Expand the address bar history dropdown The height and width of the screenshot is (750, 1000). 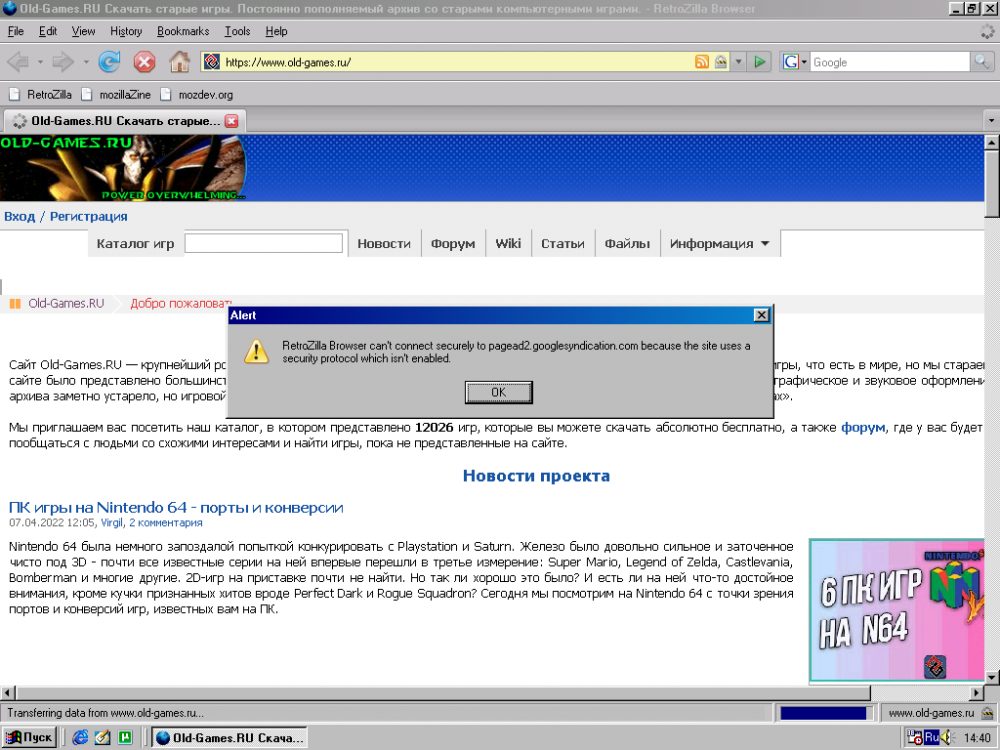(x=739, y=62)
